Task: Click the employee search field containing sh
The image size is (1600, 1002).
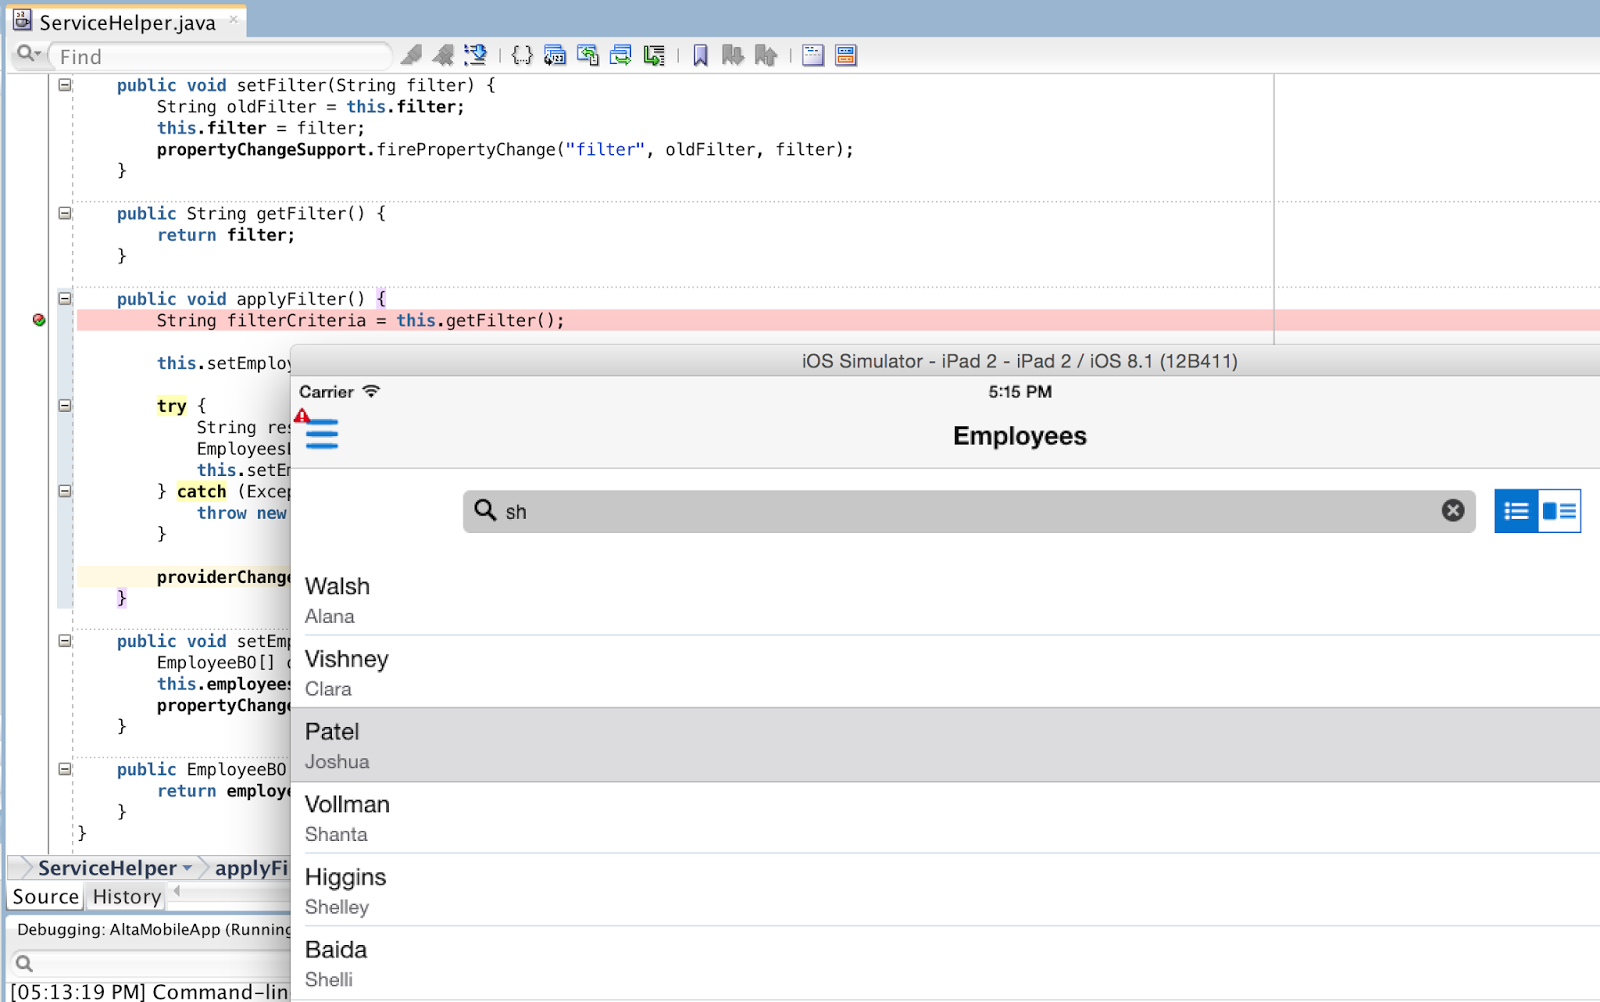Action: tap(969, 511)
